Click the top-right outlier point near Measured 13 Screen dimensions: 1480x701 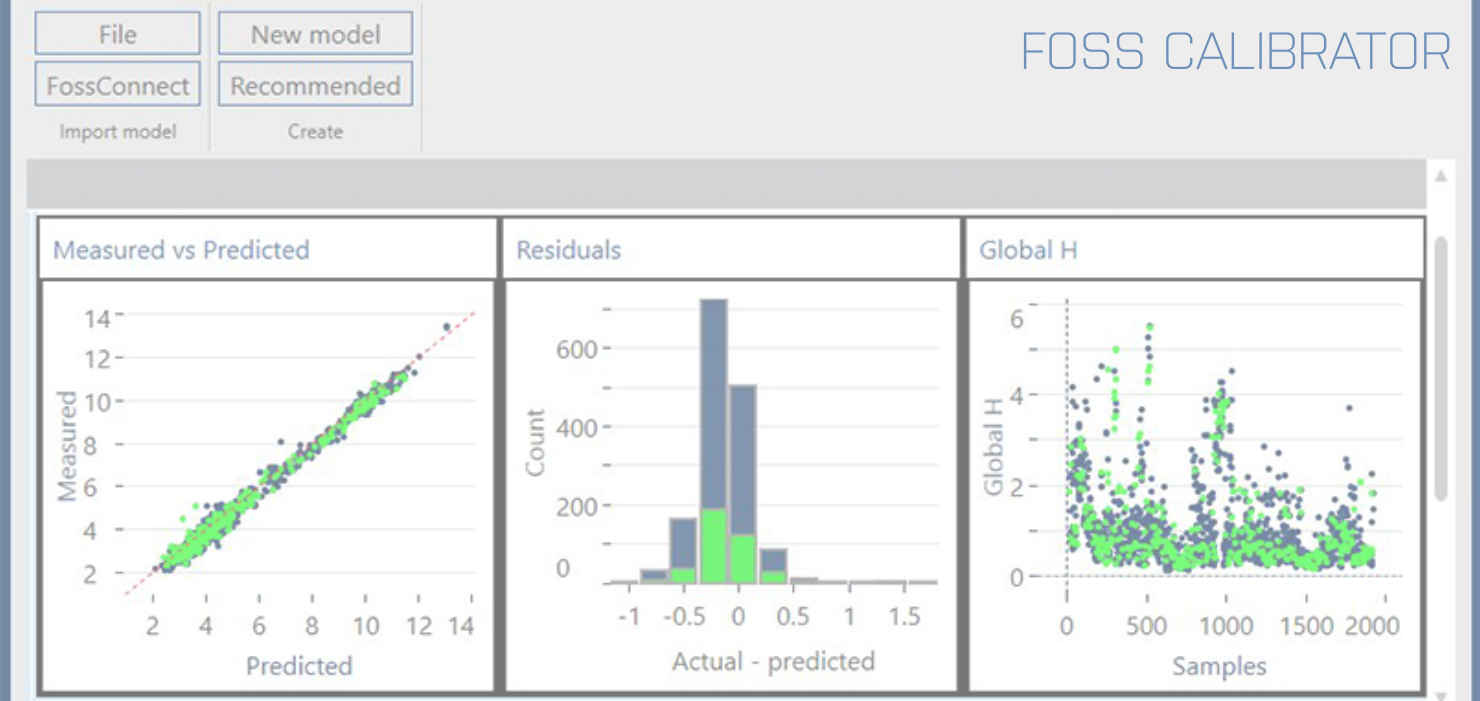point(446,326)
